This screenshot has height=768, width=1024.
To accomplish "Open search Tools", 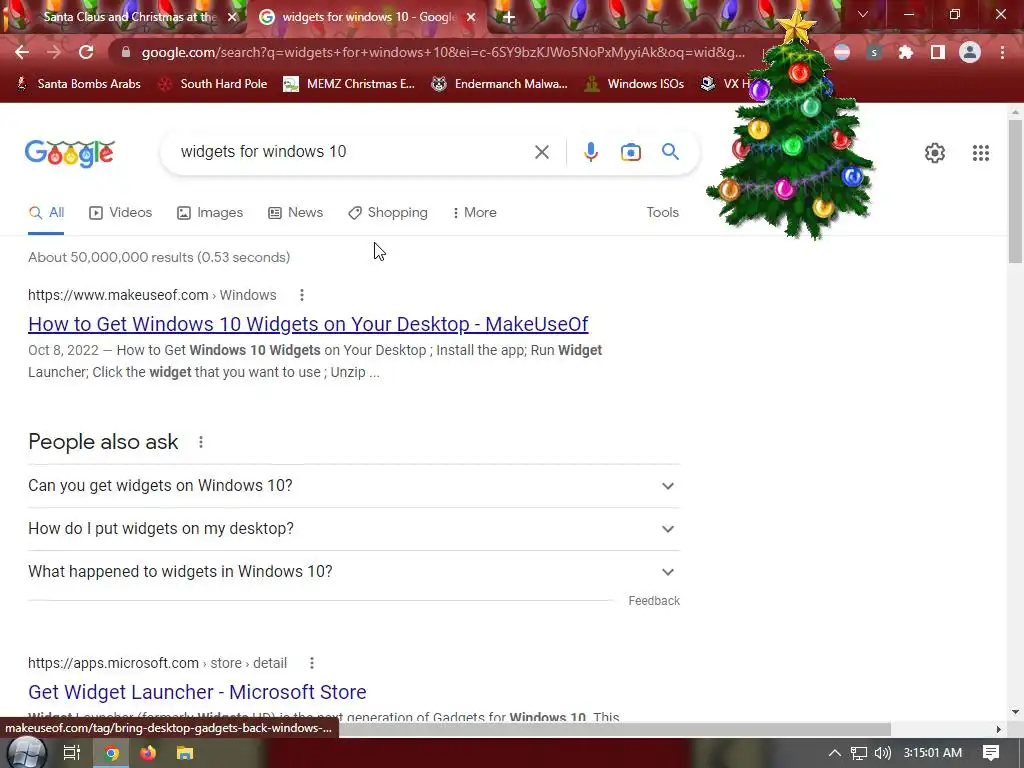I will pyautogui.click(x=662, y=213).
